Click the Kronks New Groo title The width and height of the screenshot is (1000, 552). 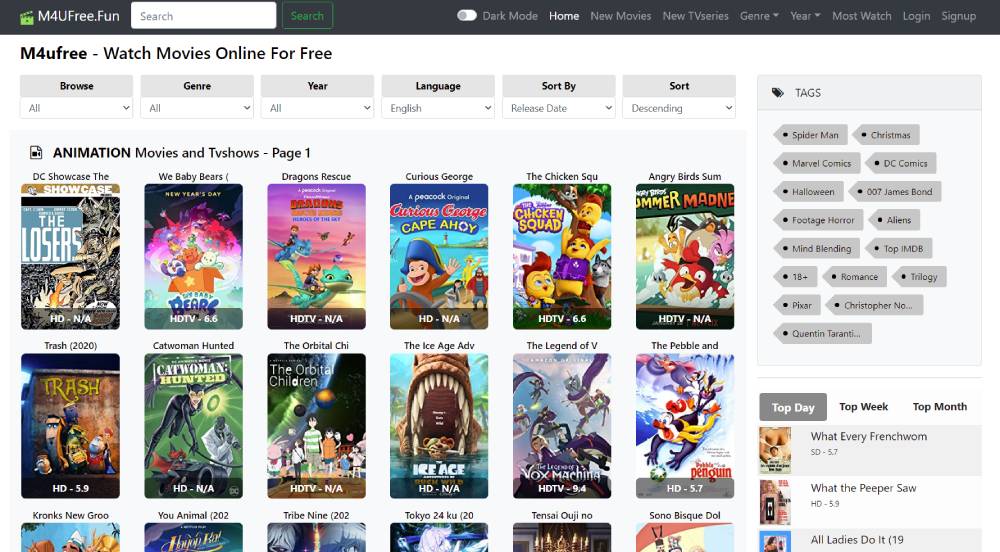70,515
